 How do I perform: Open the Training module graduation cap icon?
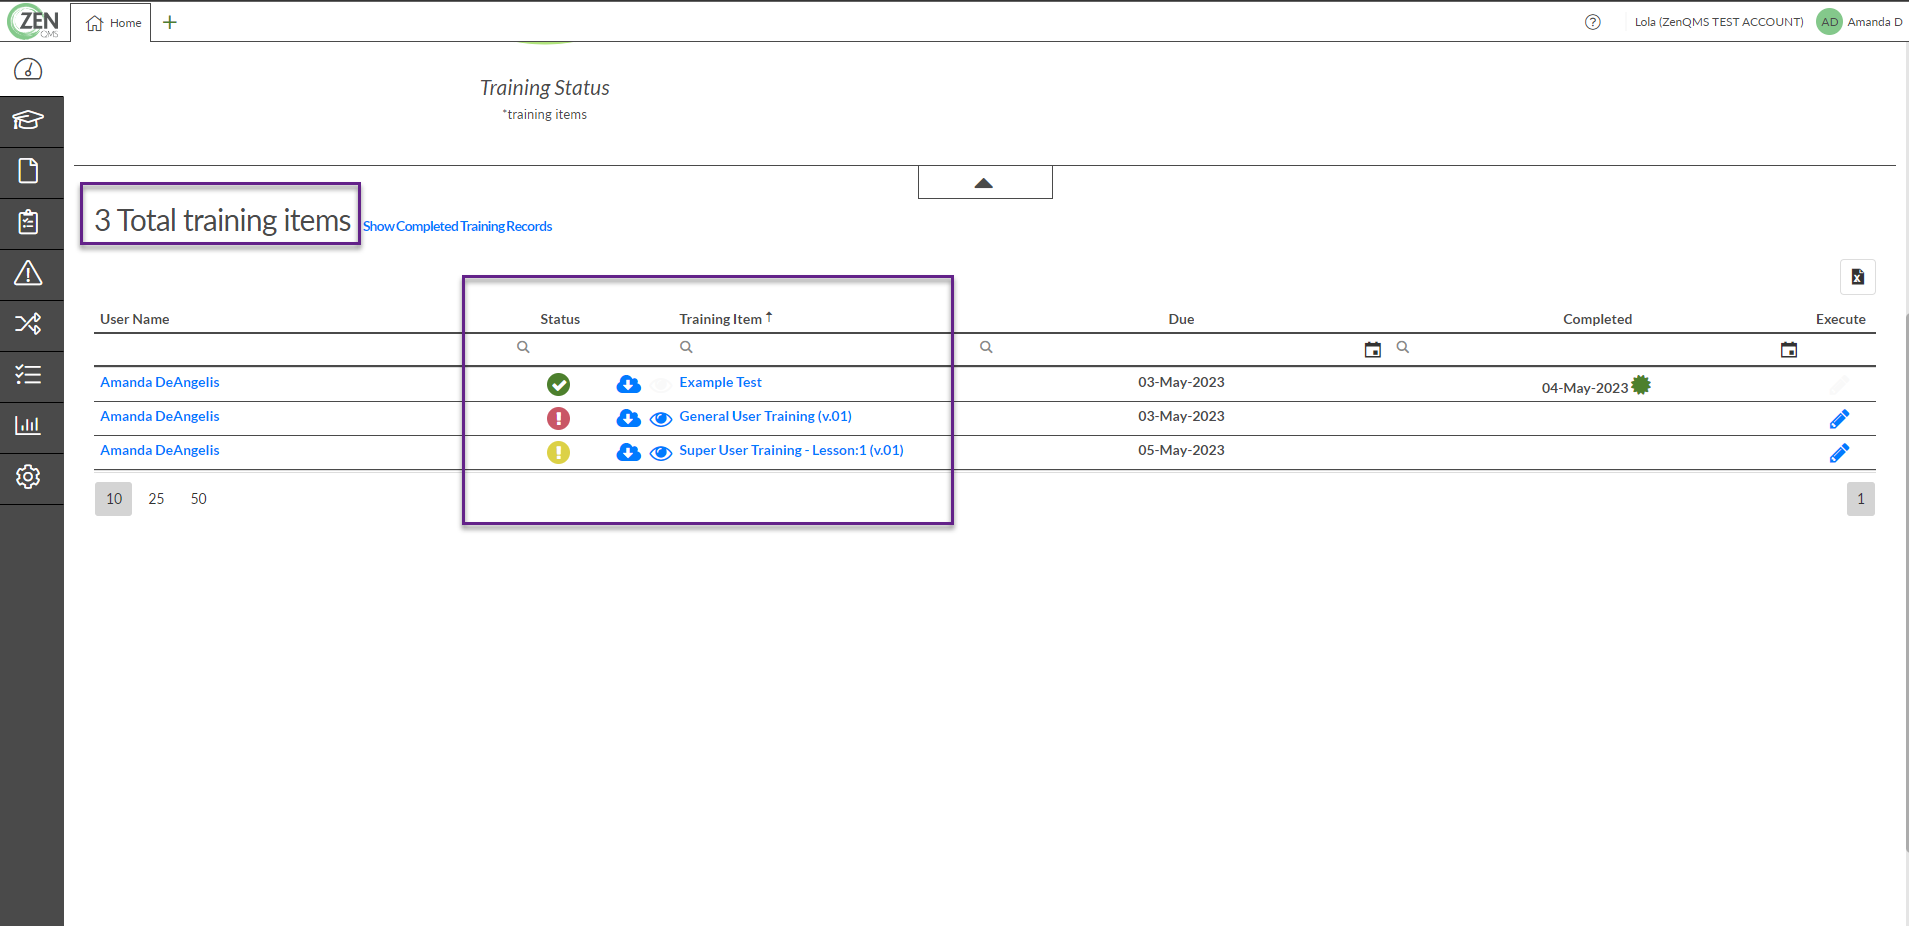coord(28,121)
